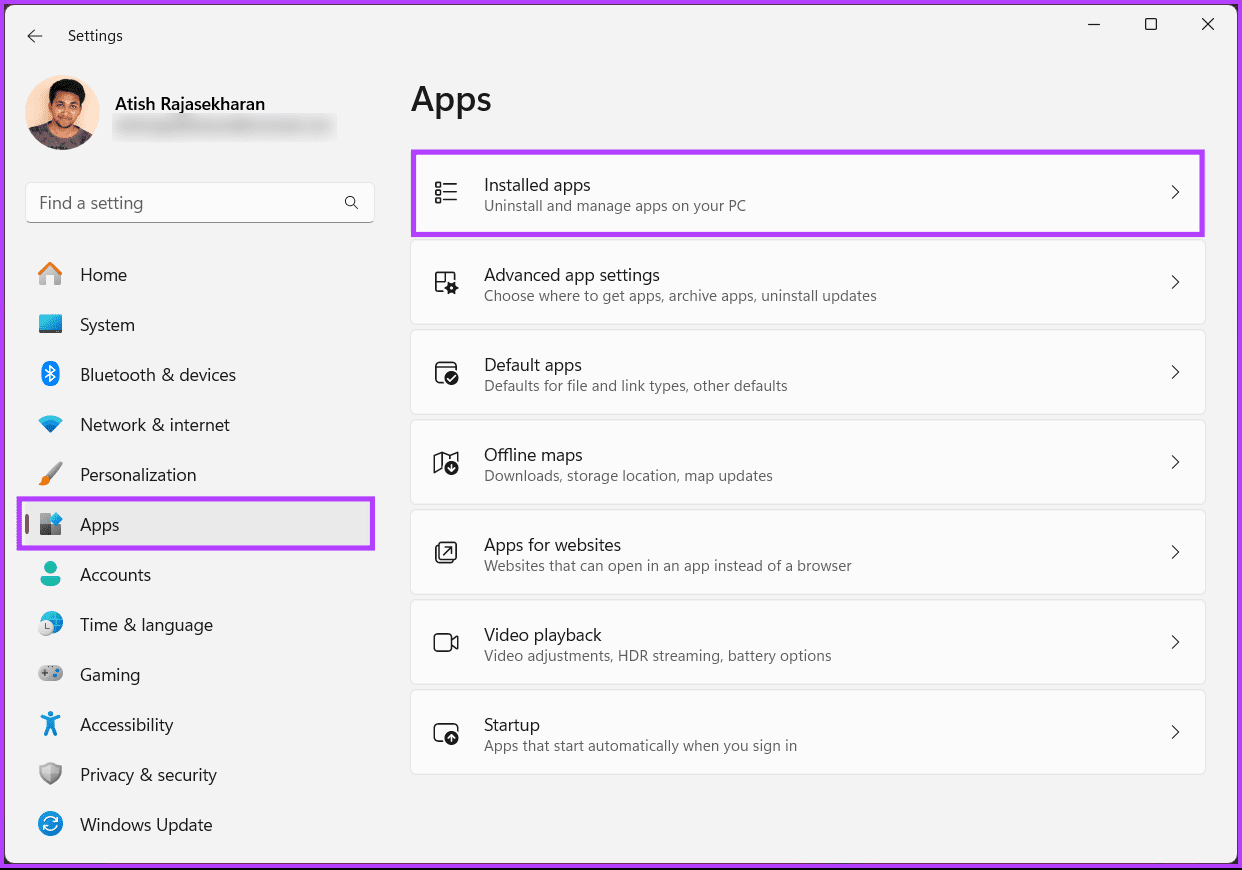Image resolution: width=1242 pixels, height=870 pixels.
Task: Click the Default apps checkmark icon
Action: (446, 373)
